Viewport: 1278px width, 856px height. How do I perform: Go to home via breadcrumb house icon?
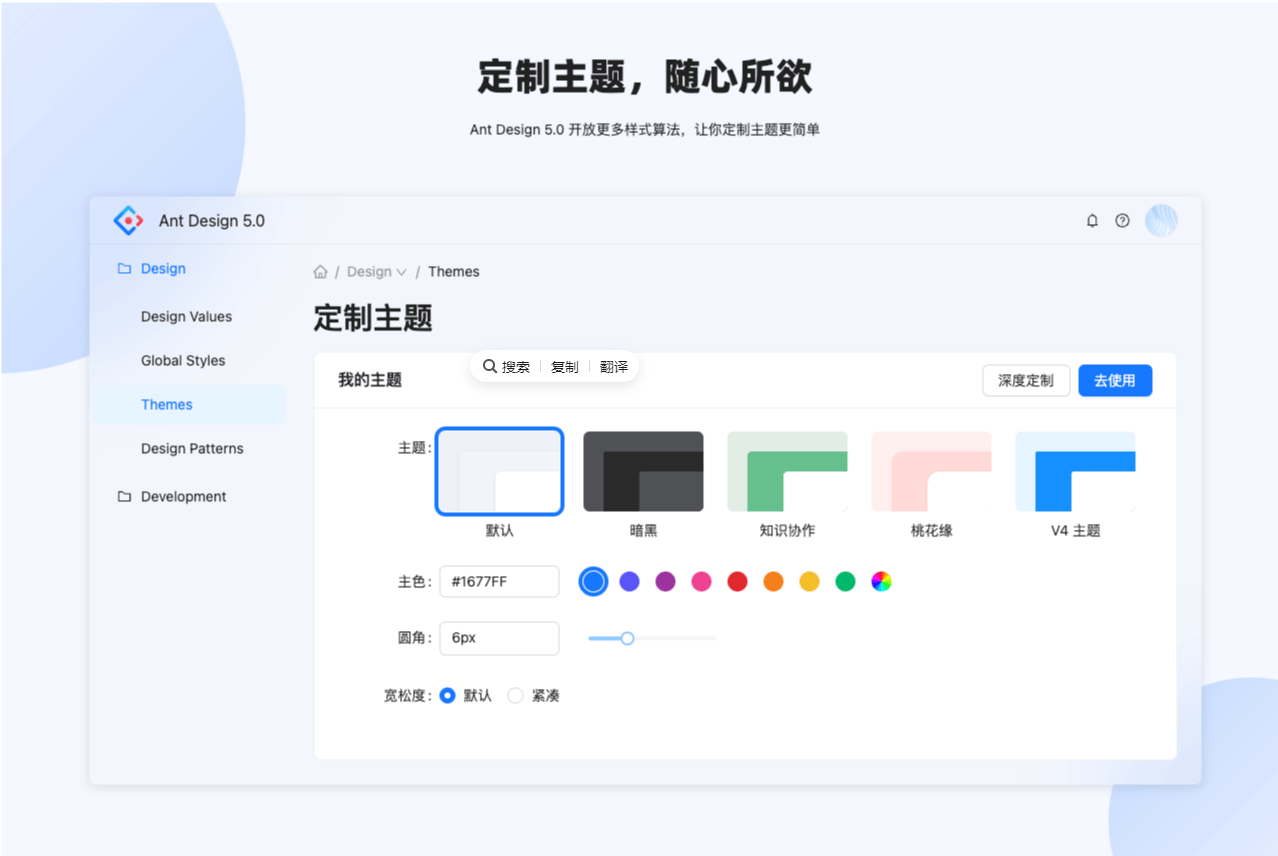(x=320, y=271)
